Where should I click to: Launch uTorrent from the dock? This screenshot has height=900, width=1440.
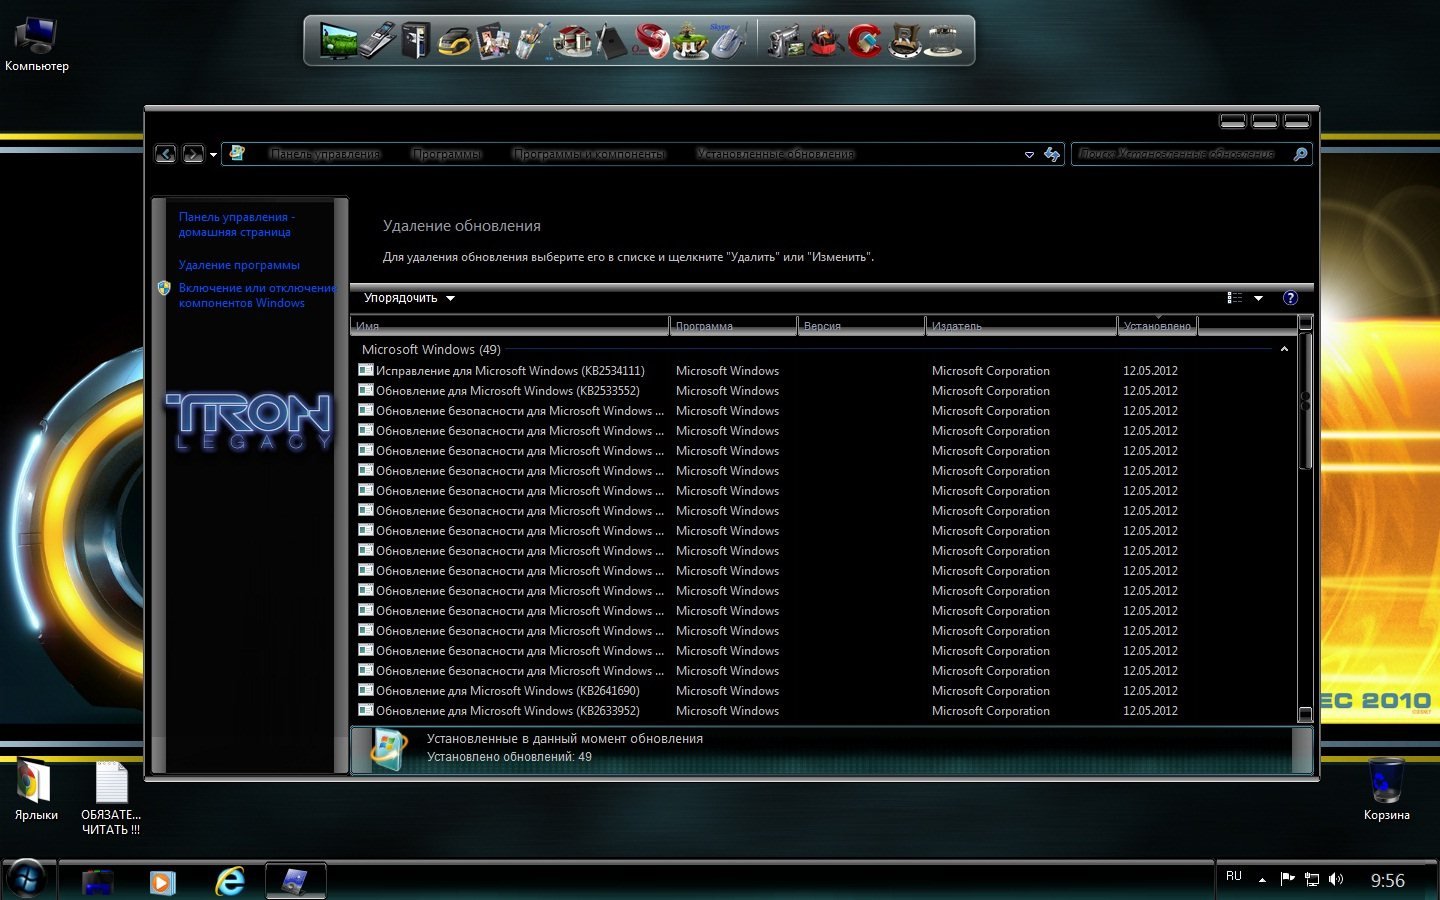[x=690, y=42]
